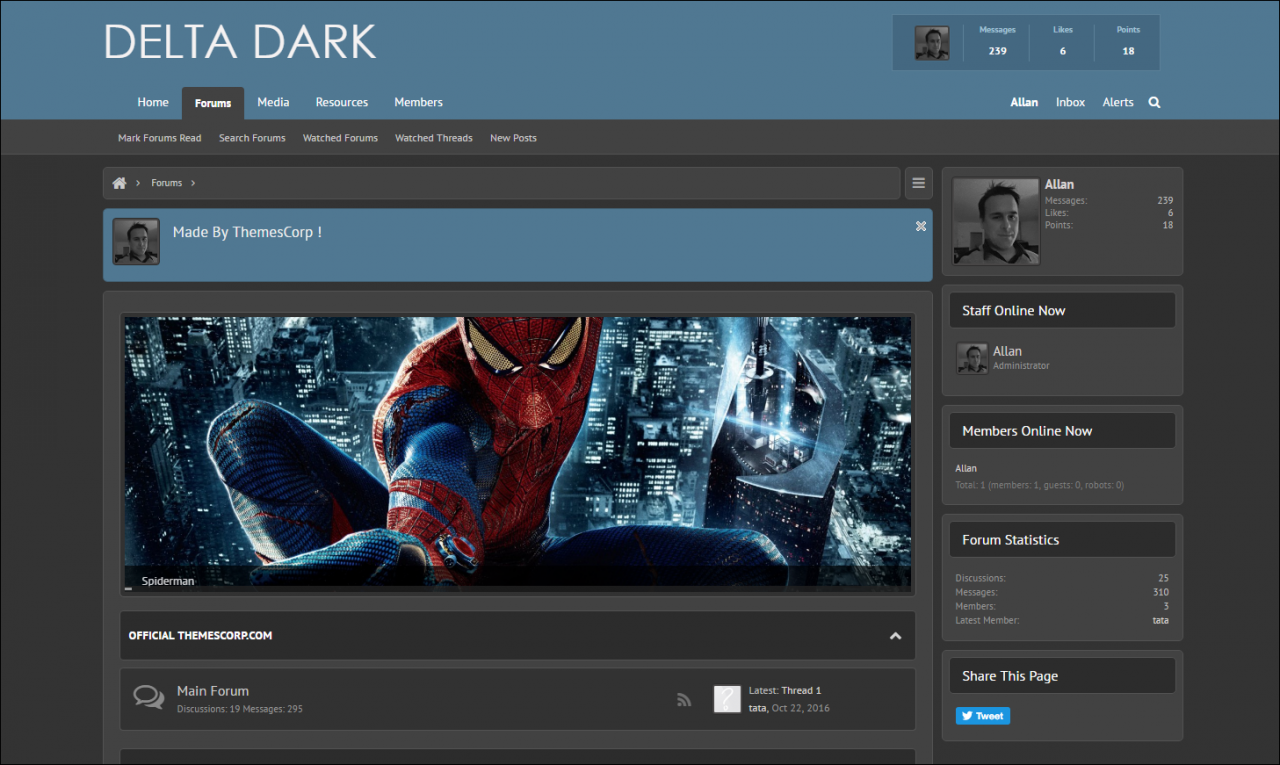
Task: Open the Watched Threads link
Action: [x=434, y=138]
